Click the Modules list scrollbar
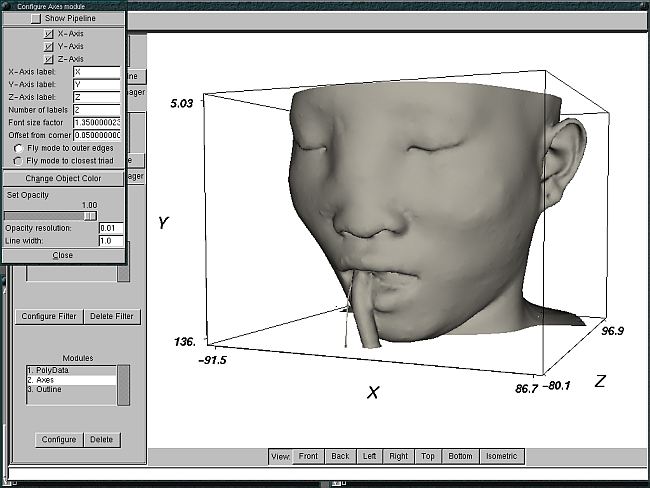650x488 pixels. 123,383
